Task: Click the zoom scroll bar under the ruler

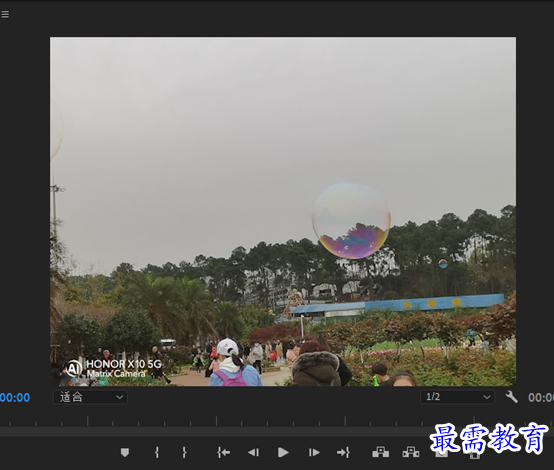Action: click(x=277, y=431)
